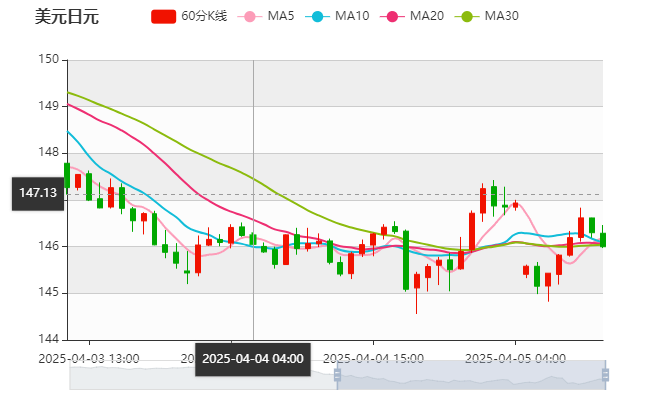Click the 2025-04-05 04:00 x-axis label
Image resolution: width=670 pixels, height=400 pixels.
[517, 358]
